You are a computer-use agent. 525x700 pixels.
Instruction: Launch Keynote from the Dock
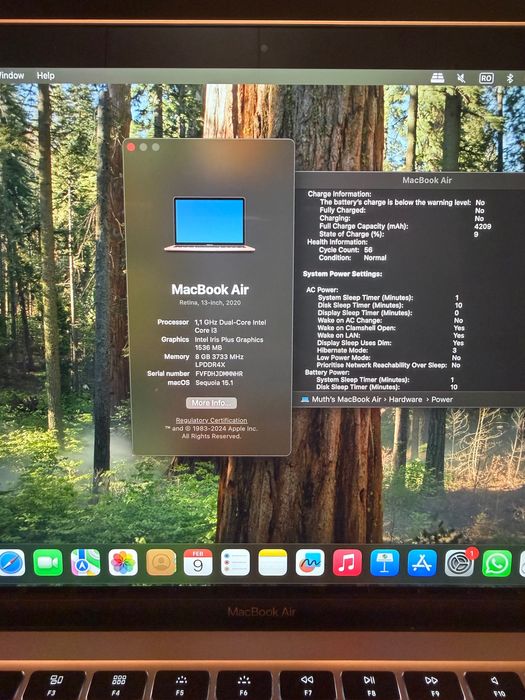(x=384, y=562)
